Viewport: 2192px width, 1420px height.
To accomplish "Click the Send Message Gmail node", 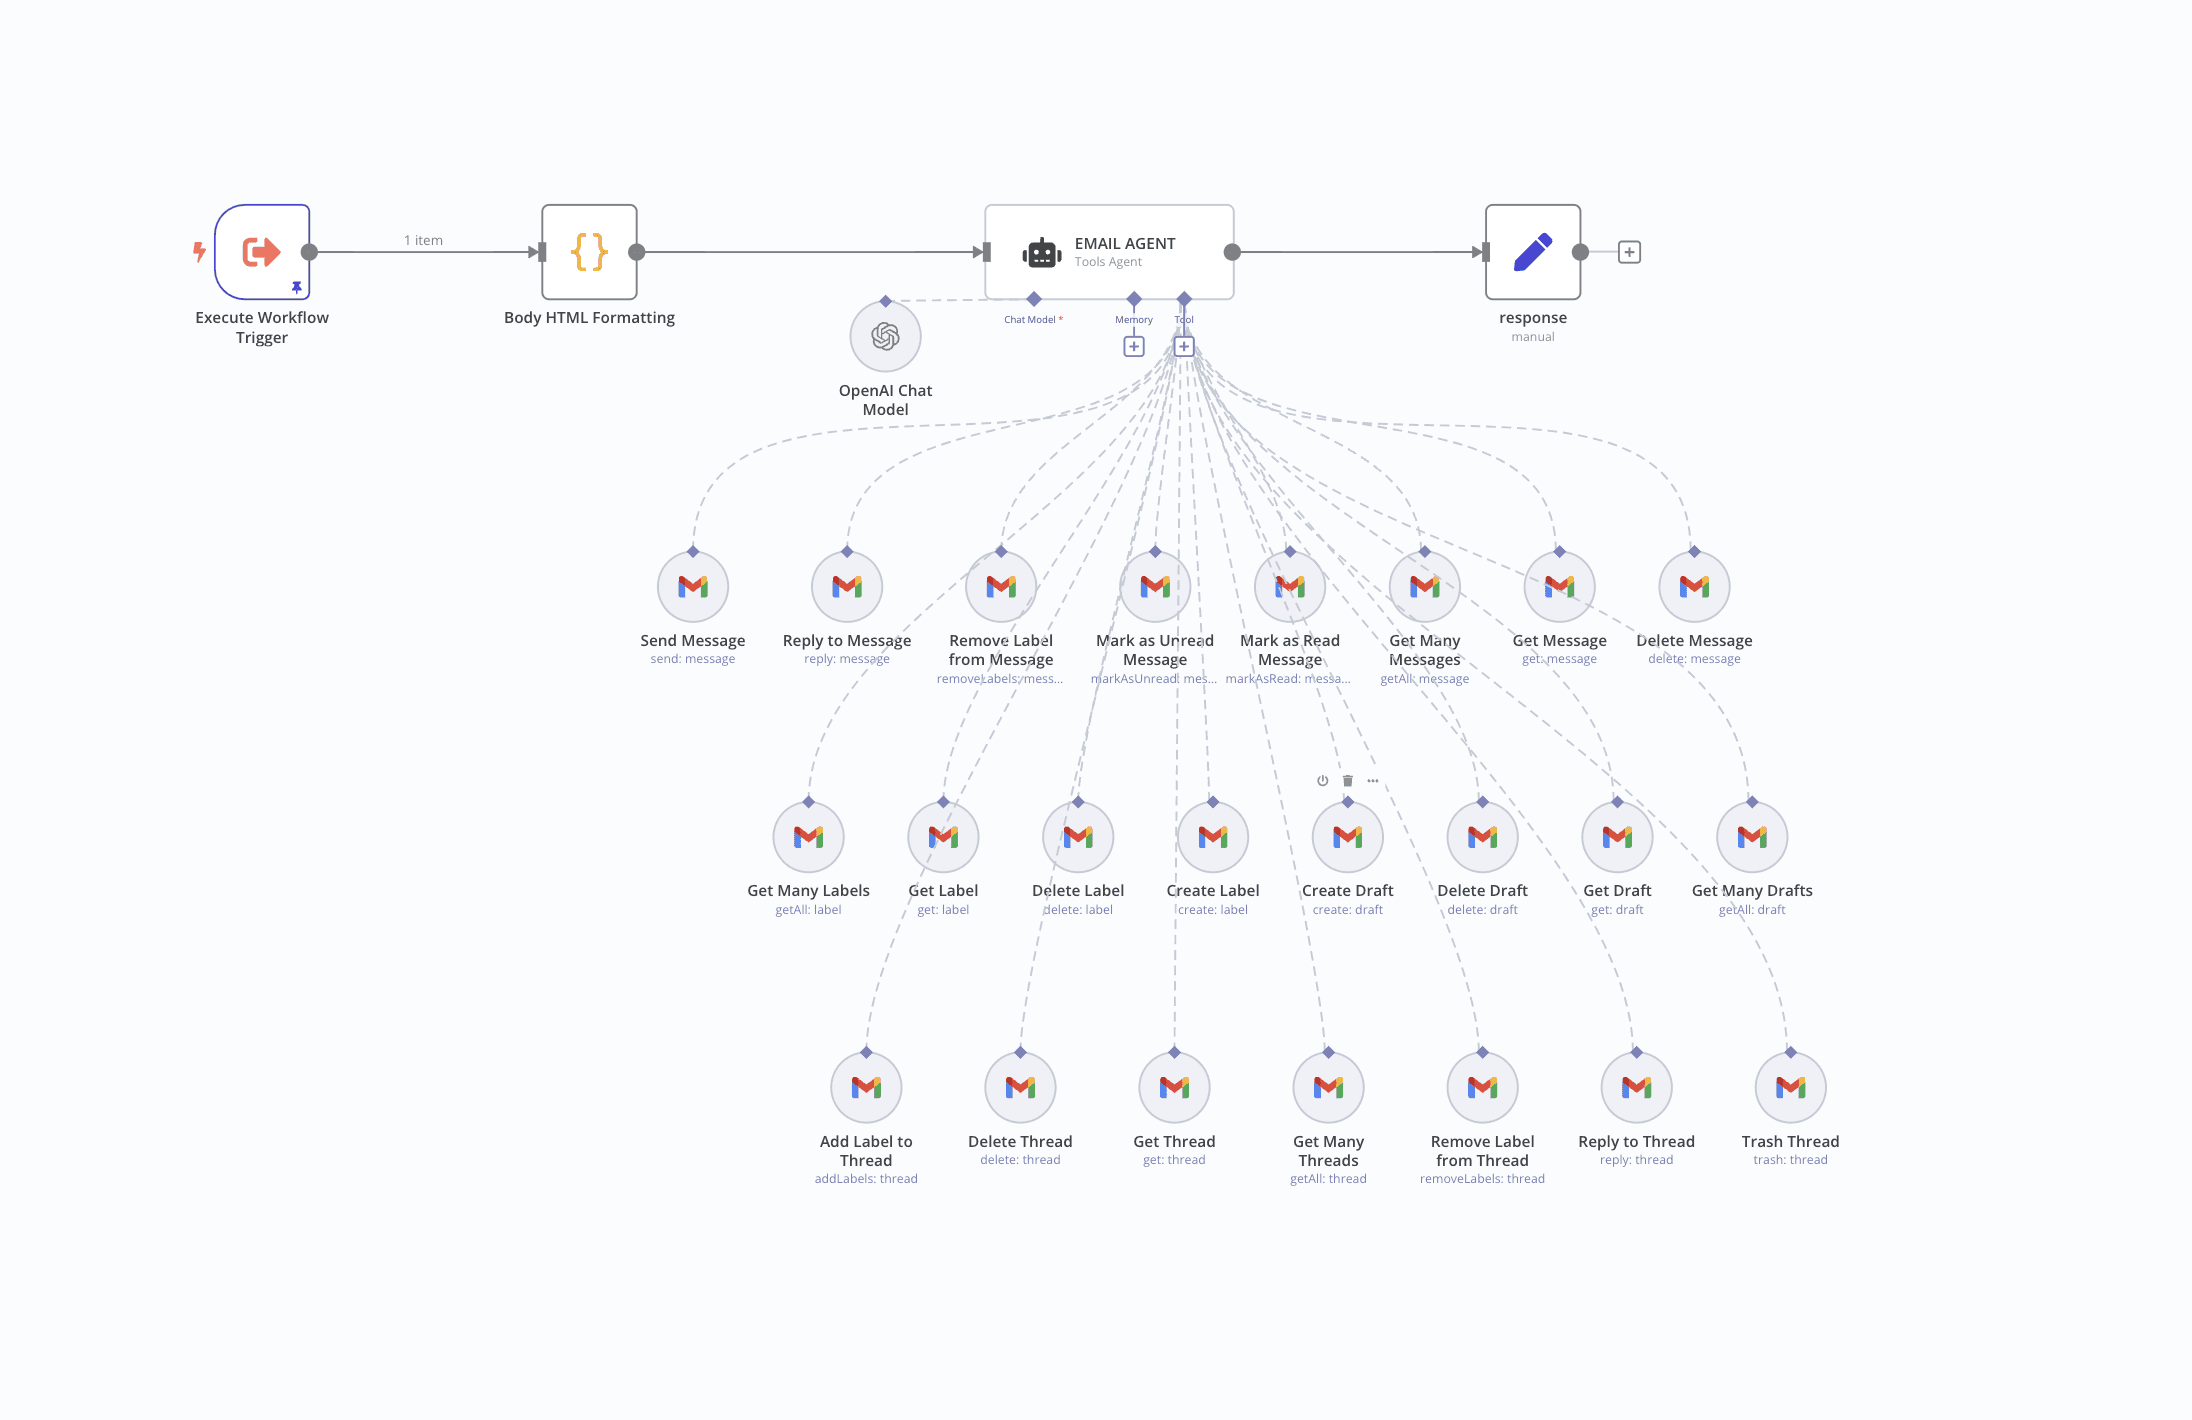I will tap(693, 586).
